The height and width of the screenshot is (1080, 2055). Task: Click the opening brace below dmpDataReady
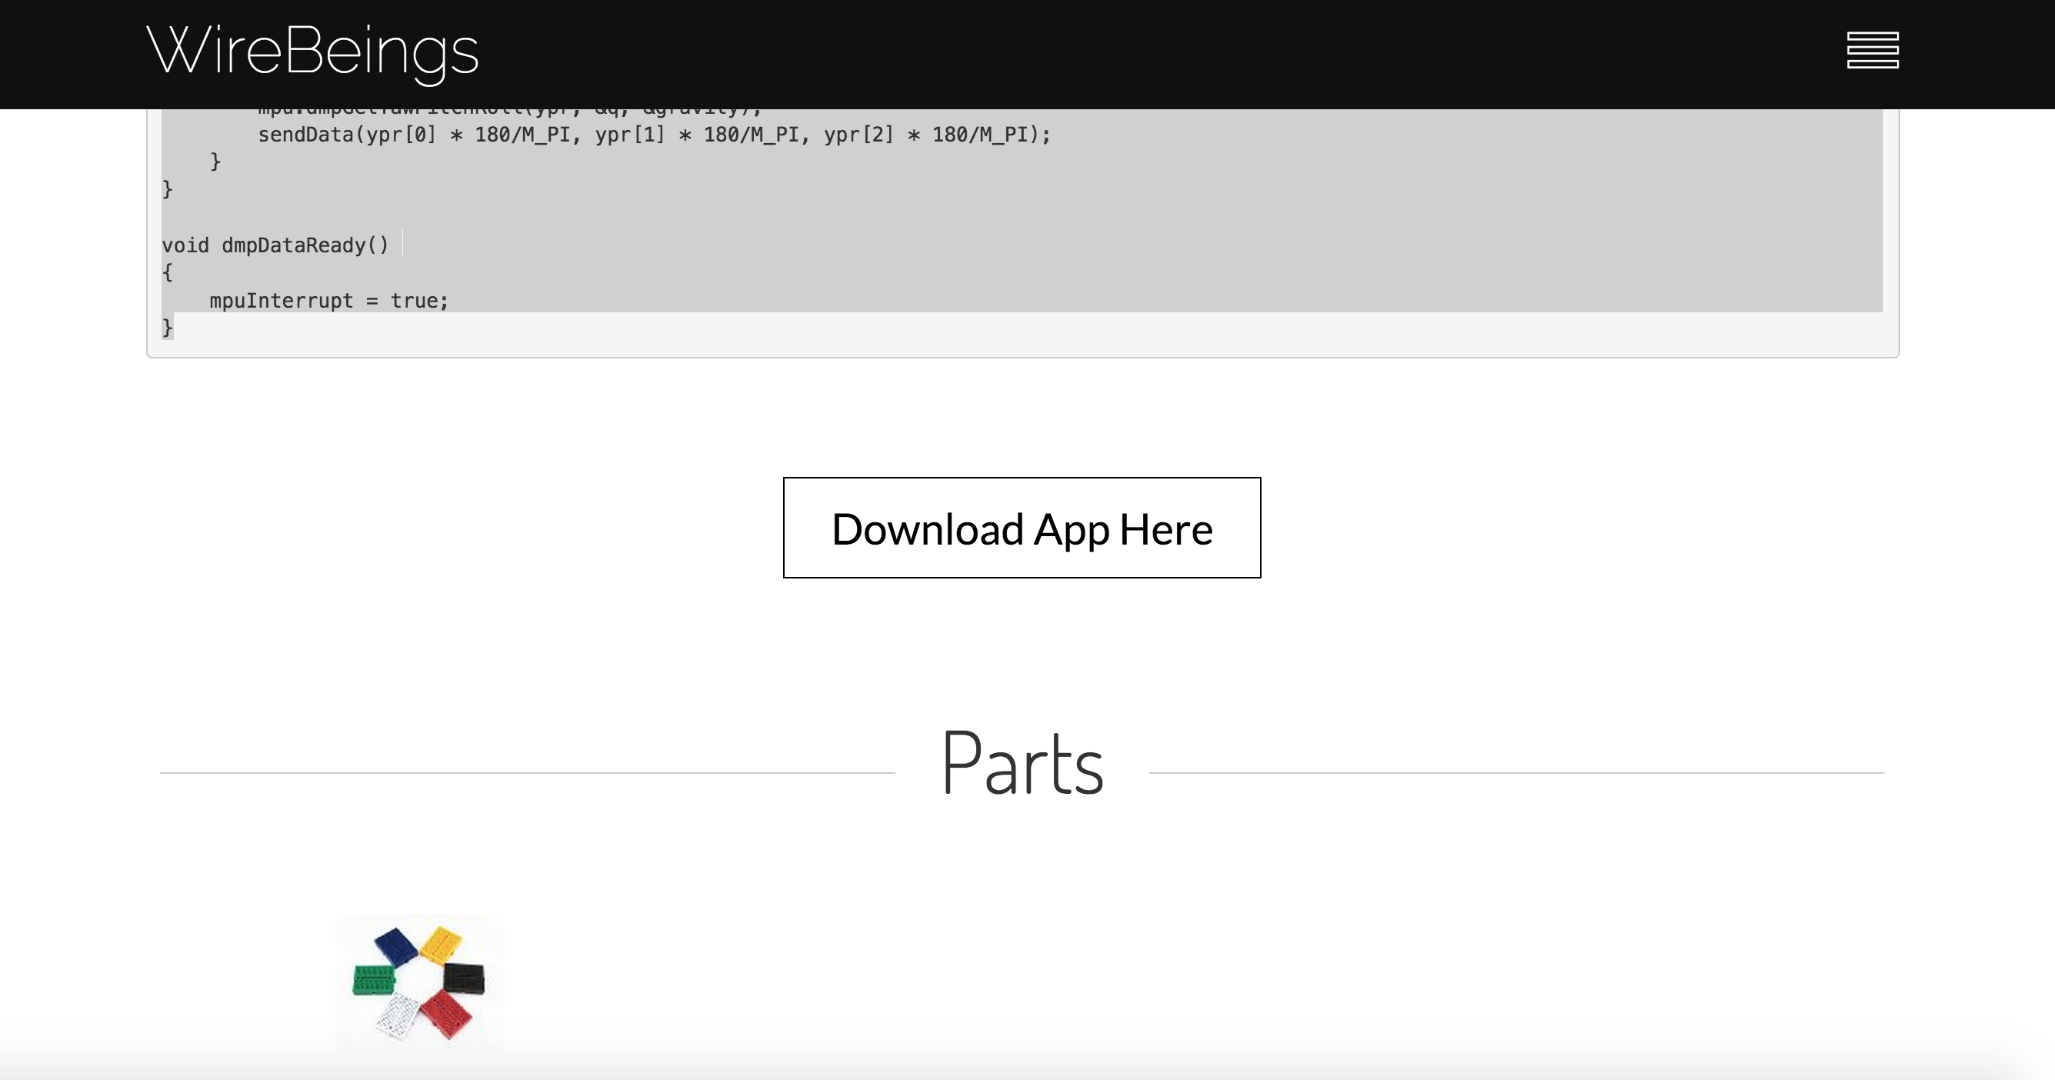168,272
